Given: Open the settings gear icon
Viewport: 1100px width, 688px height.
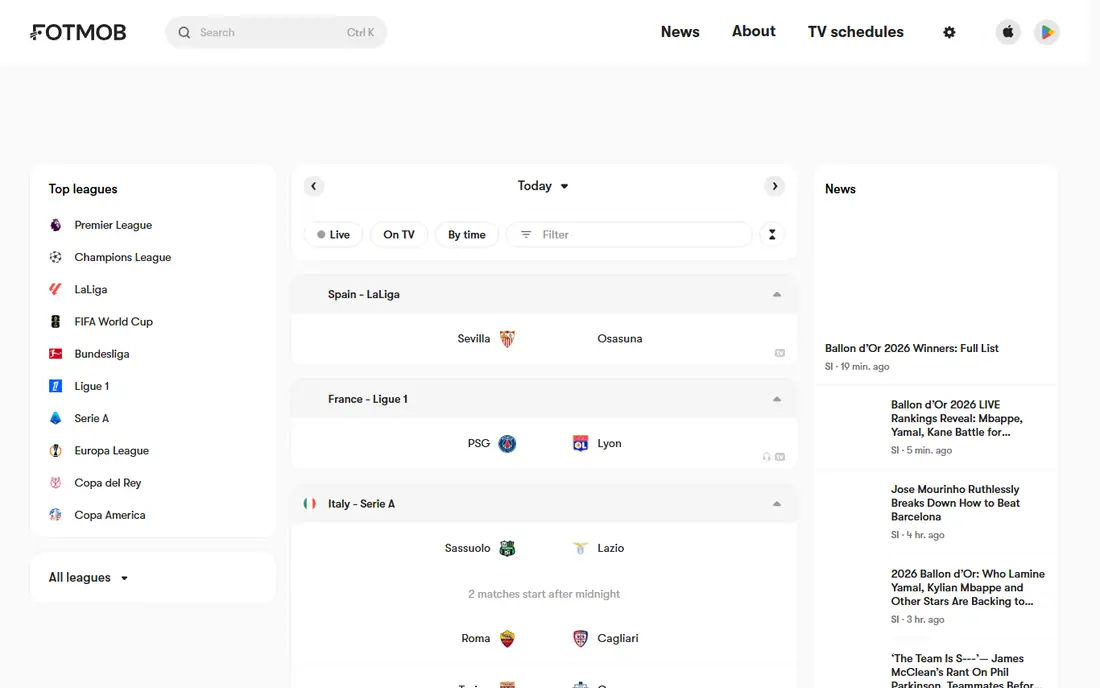Looking at the screenshot, I should 949,32.
